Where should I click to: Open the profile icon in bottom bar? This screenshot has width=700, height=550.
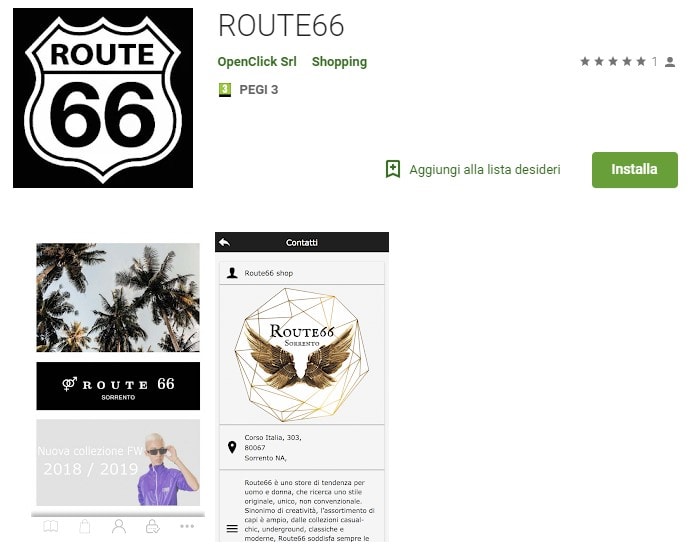[x=119, y=526]
